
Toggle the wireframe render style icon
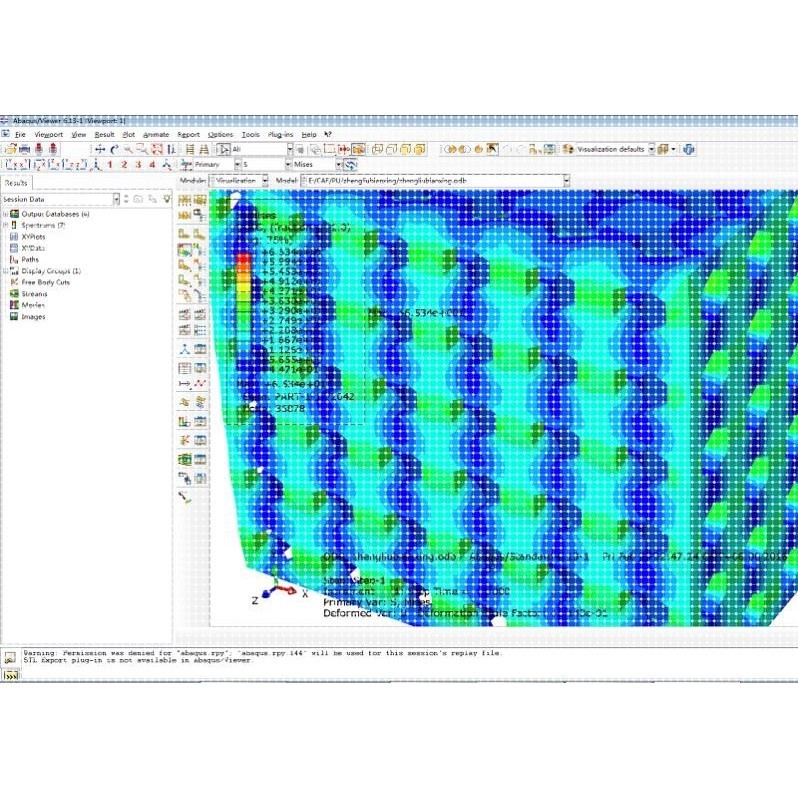377,149
